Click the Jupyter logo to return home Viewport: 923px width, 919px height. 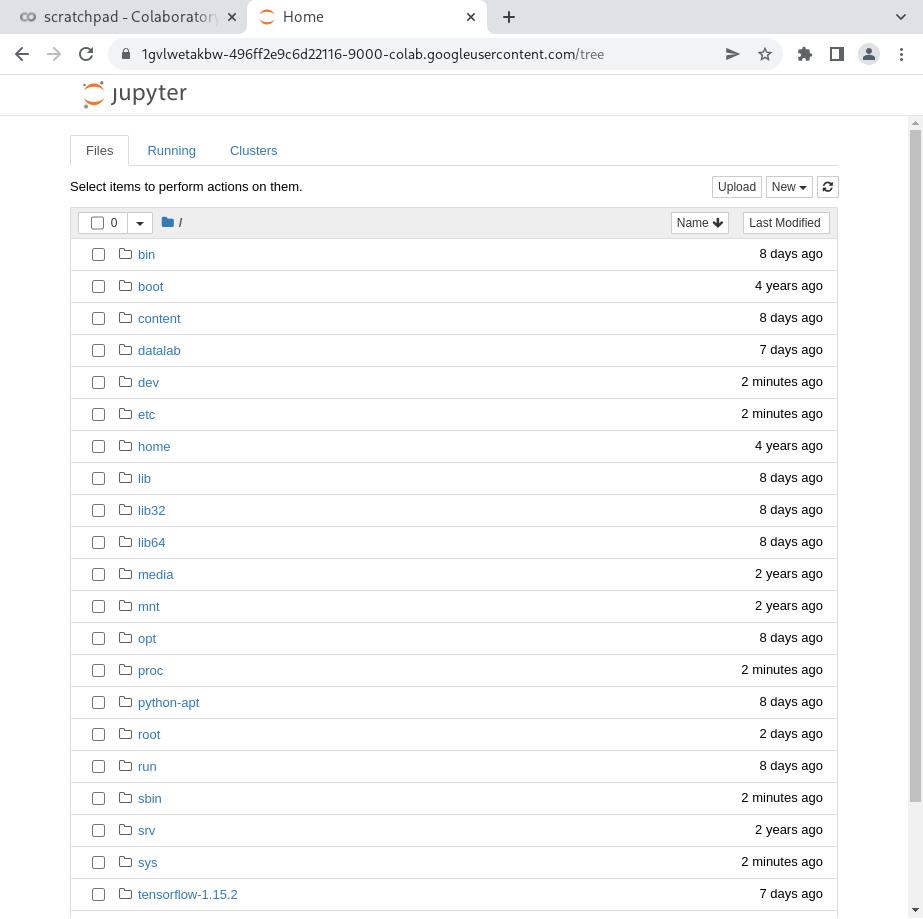click(133, 93)
